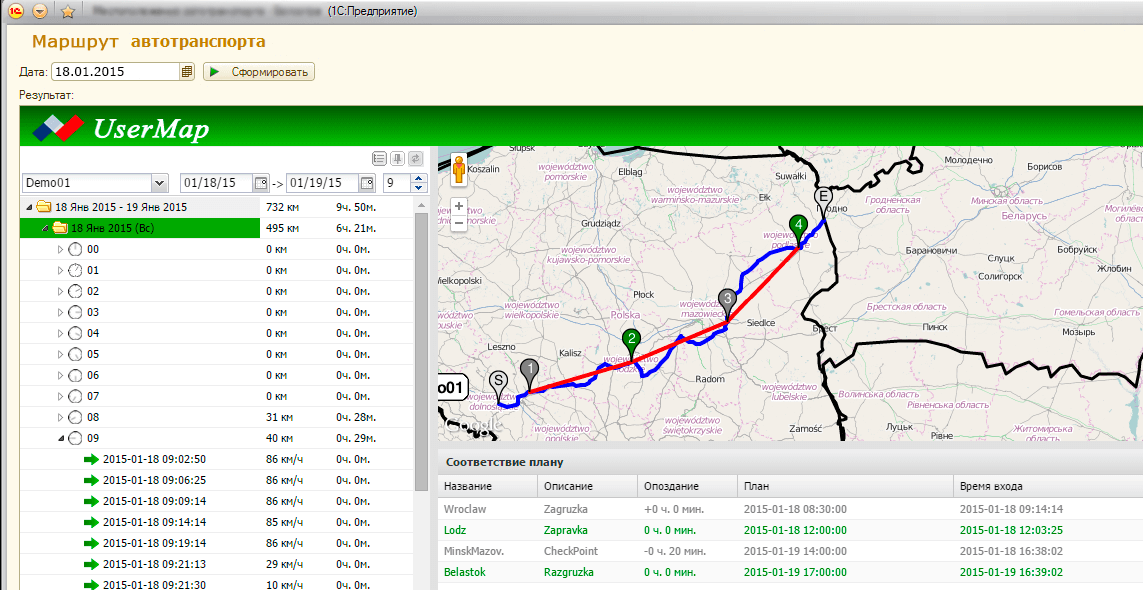Click the pin icon above tree
The image size is (1143, 590).
pos(397,158)
